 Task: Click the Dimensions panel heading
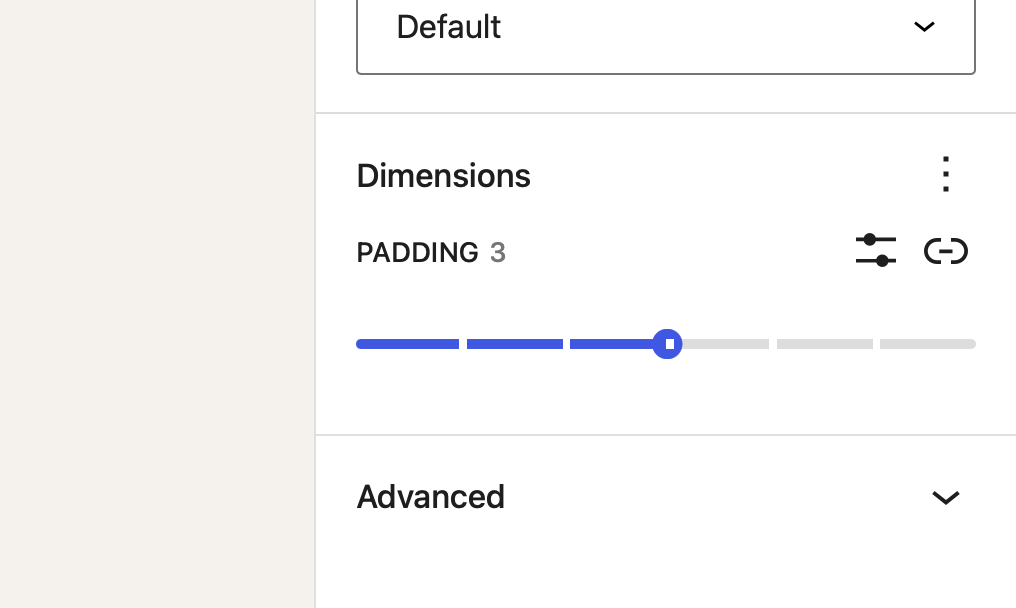pos(443,175)
